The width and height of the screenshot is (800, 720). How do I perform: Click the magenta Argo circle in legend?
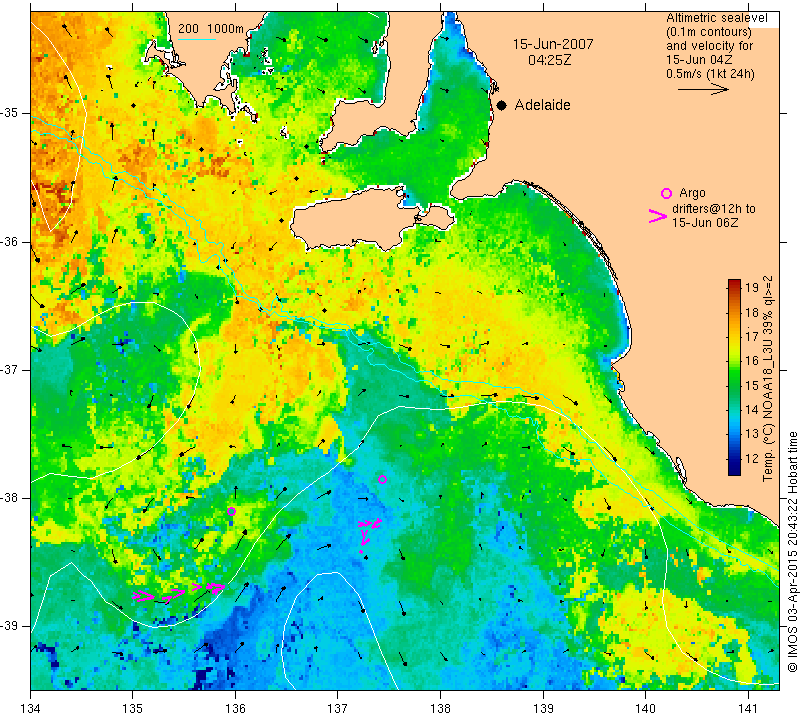666,193
